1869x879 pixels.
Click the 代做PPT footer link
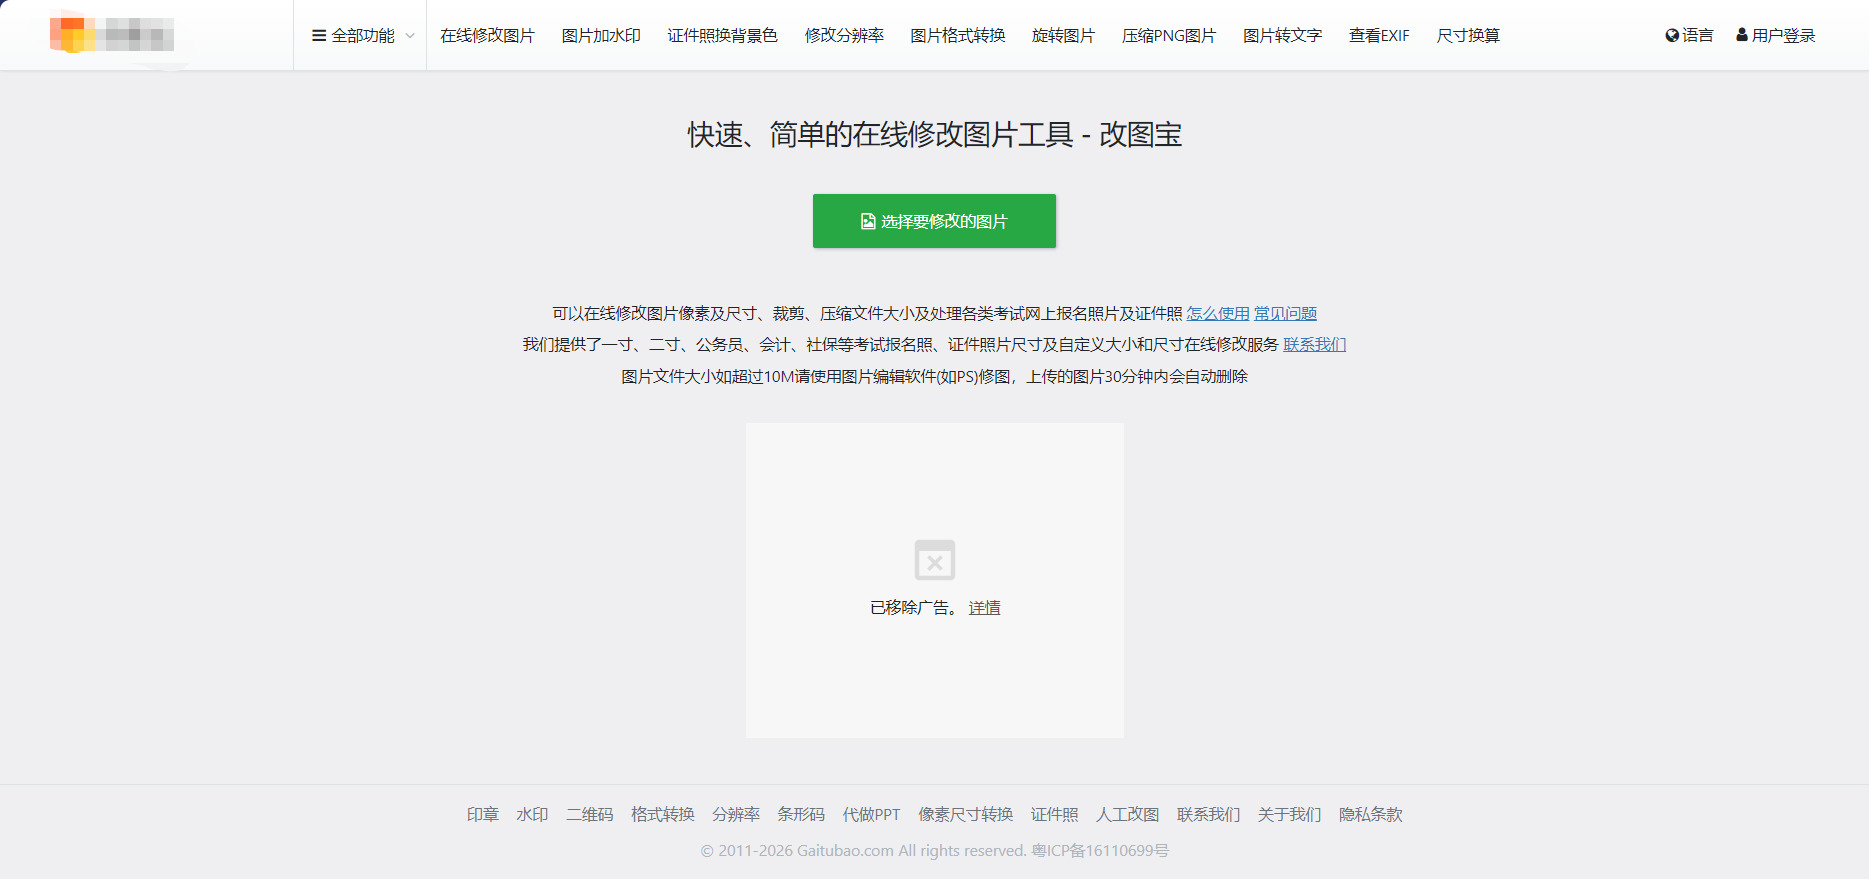pyautogui.click(x=871, y=815)
